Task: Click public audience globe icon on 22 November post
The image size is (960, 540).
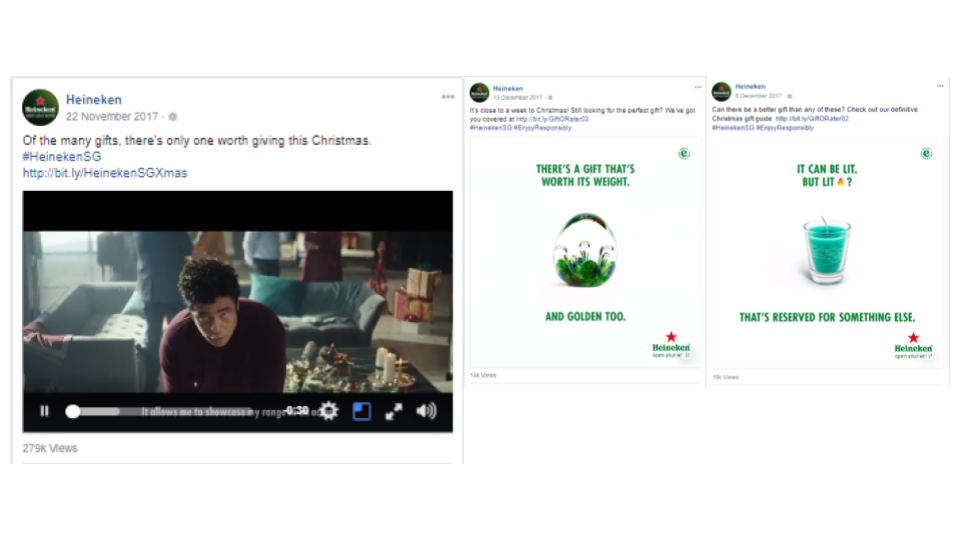Action: 173,116
